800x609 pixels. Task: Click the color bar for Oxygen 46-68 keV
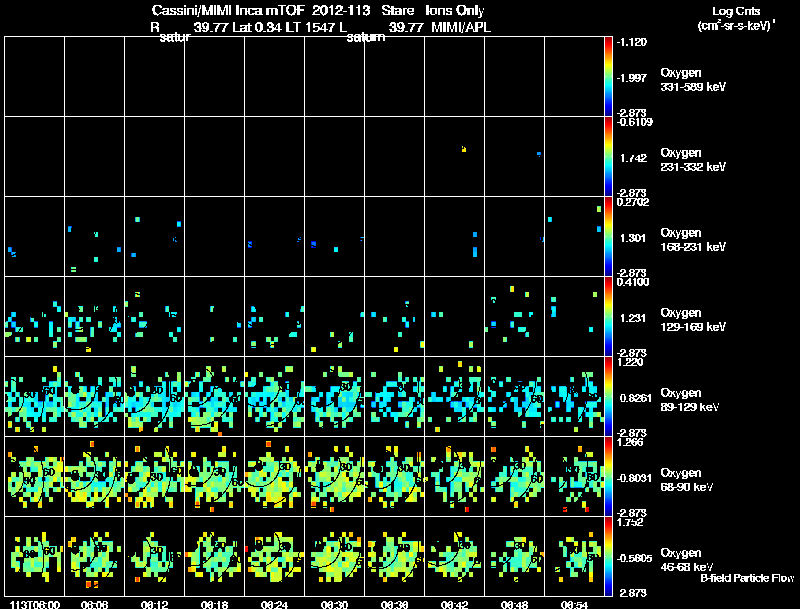point(608,556)
